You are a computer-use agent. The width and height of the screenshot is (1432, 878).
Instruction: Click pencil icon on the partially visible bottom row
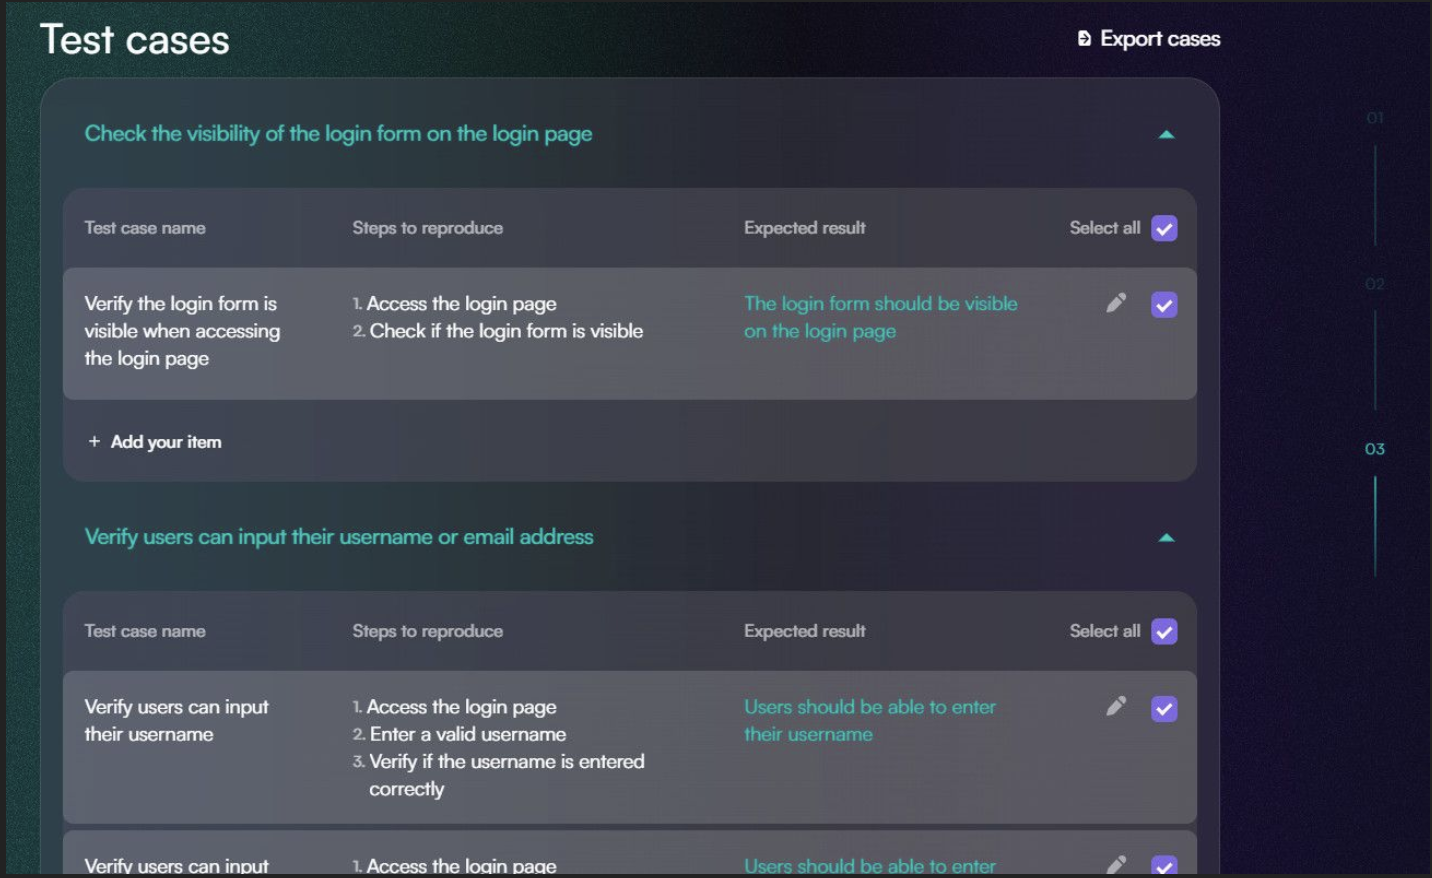click(1116, 864)
